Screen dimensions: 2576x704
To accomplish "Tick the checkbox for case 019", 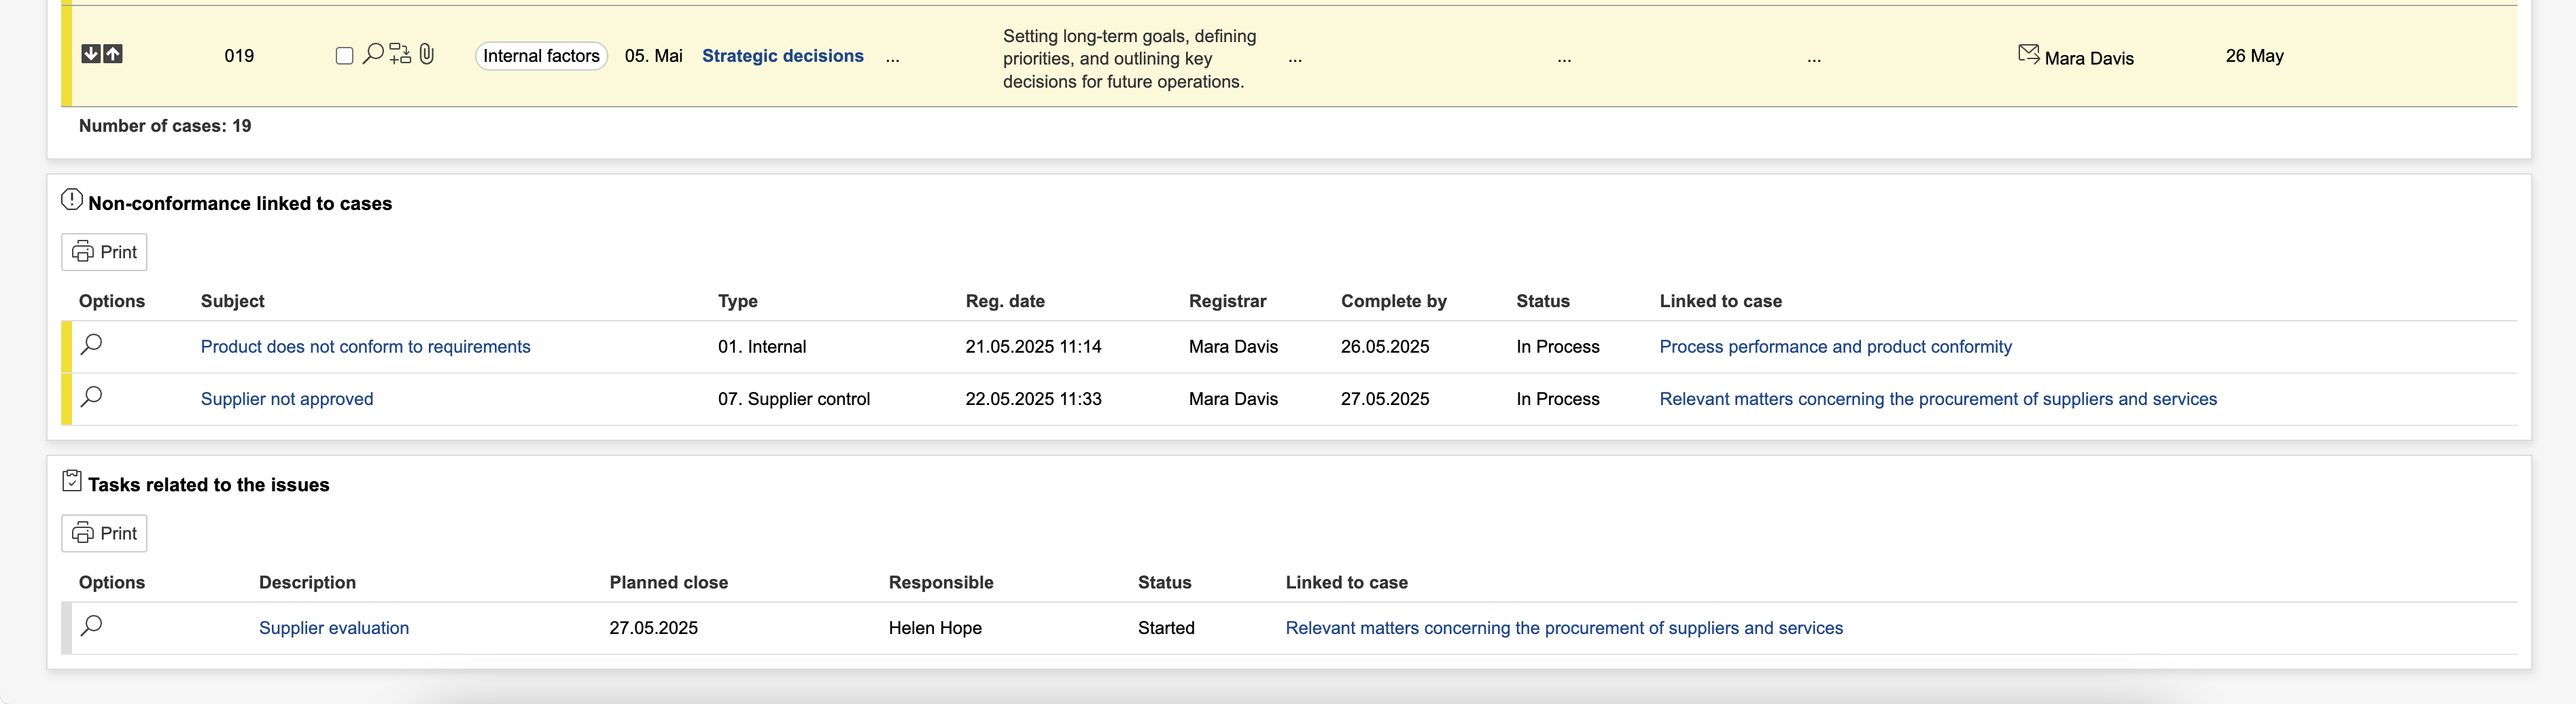I will (x=344, y=56).
